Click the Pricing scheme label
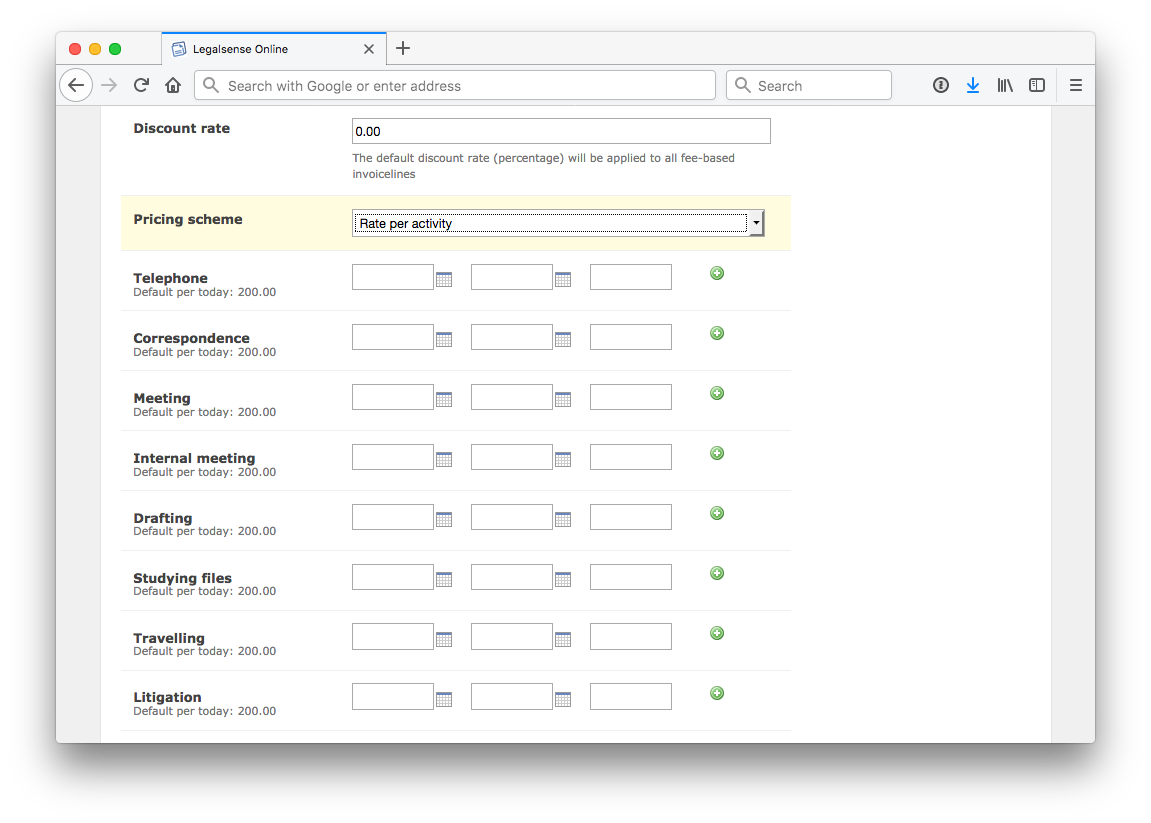 pyautogui.click(x=188, y=220)
